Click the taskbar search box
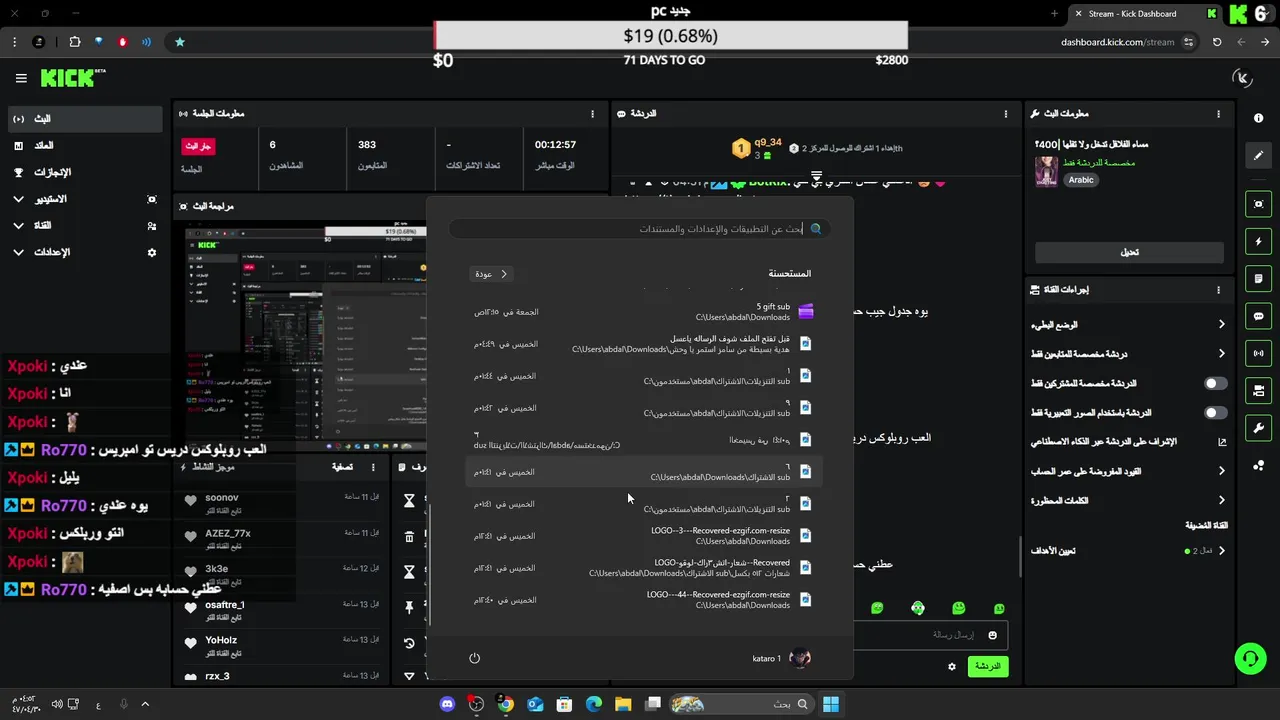1280x720 pixels. pos(741,704)
